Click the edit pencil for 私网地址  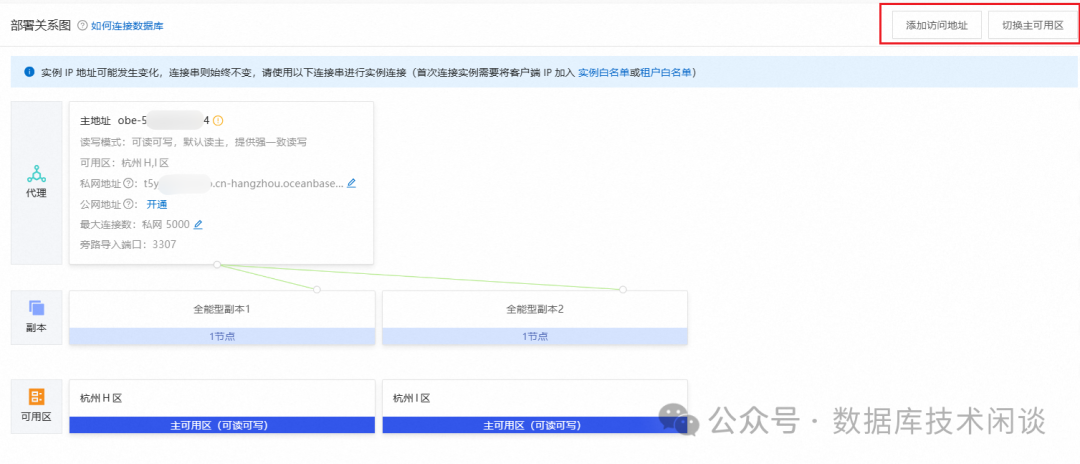coord(351,184)
